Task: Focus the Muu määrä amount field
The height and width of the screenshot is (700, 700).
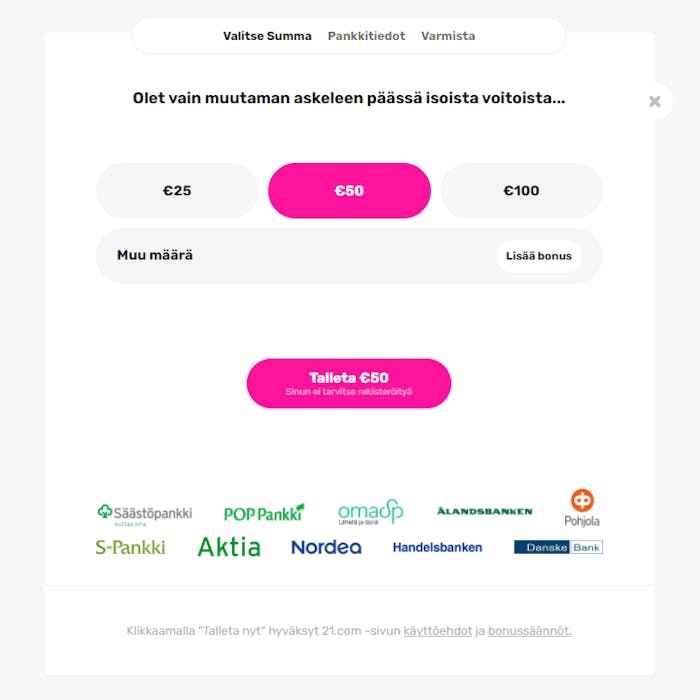Action: click(295, 256)
